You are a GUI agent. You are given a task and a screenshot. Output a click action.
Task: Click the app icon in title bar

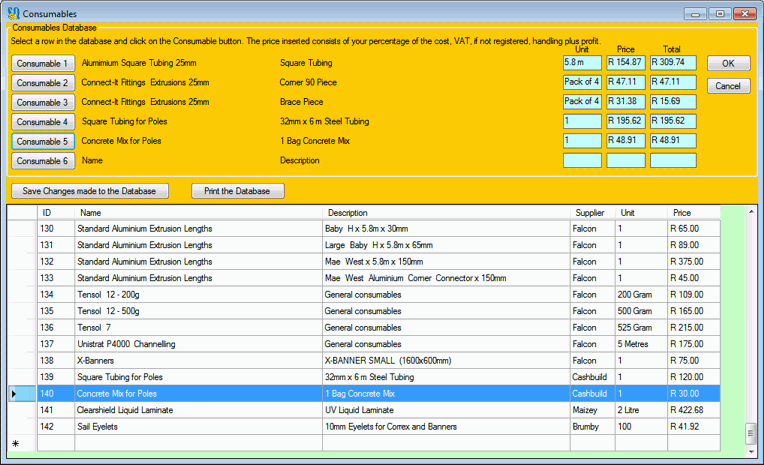click(x=12, y=13)
